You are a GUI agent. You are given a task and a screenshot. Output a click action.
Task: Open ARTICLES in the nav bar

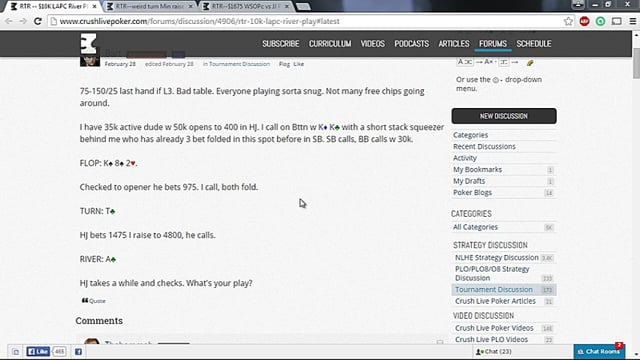click(x=454, y=44)
